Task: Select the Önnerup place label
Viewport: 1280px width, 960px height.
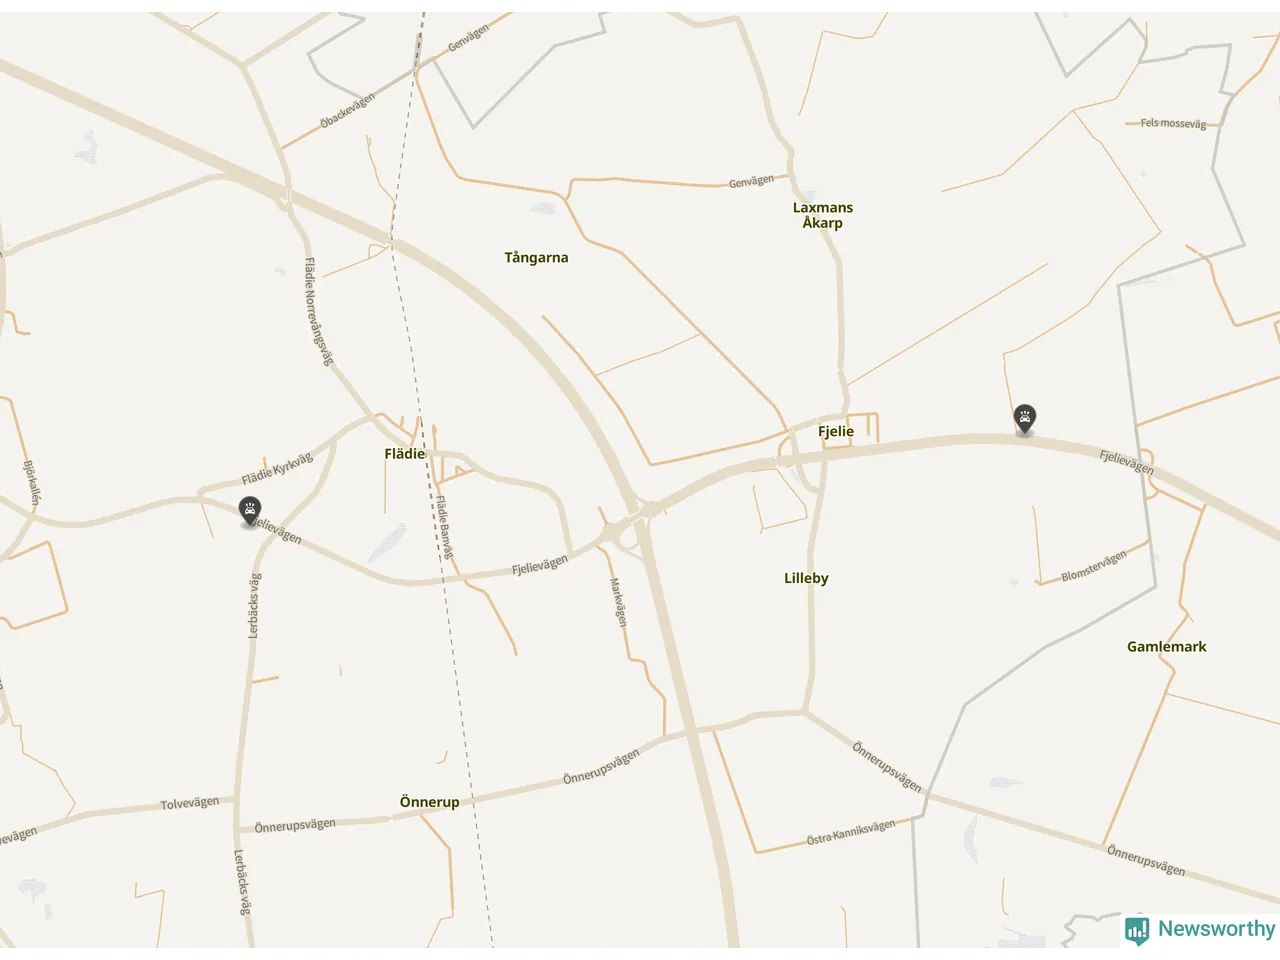Action: 429,802
